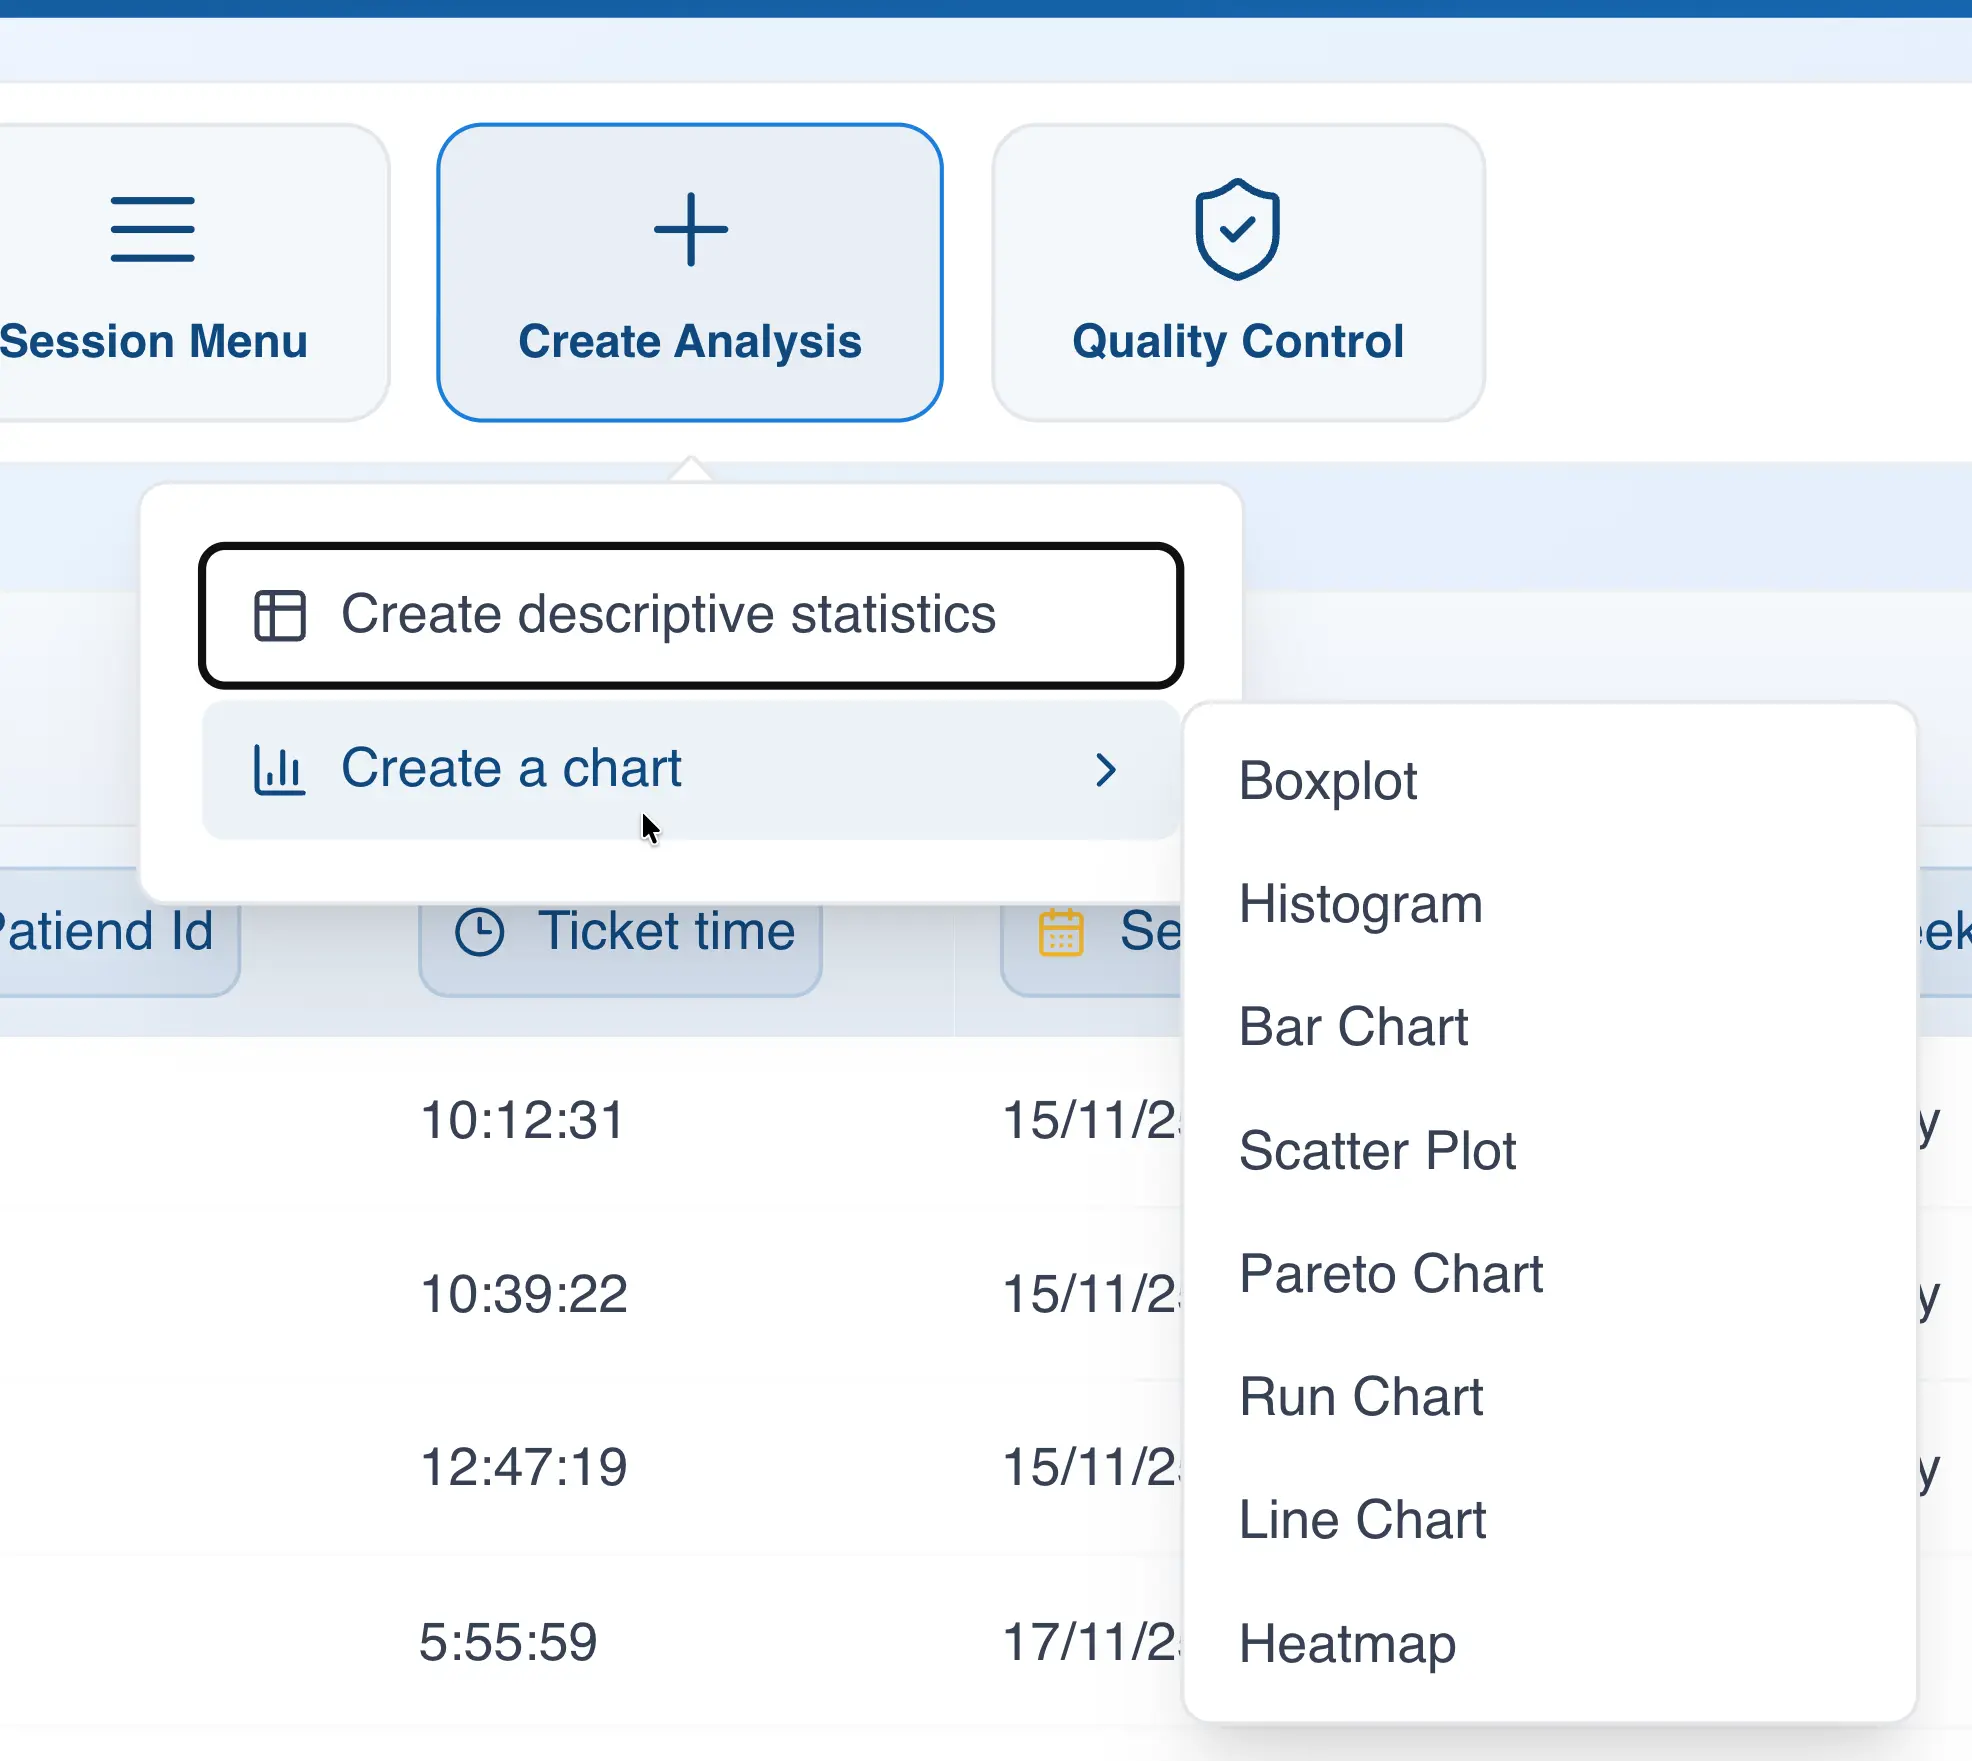Select Histogram chart type

[1360, 904]
